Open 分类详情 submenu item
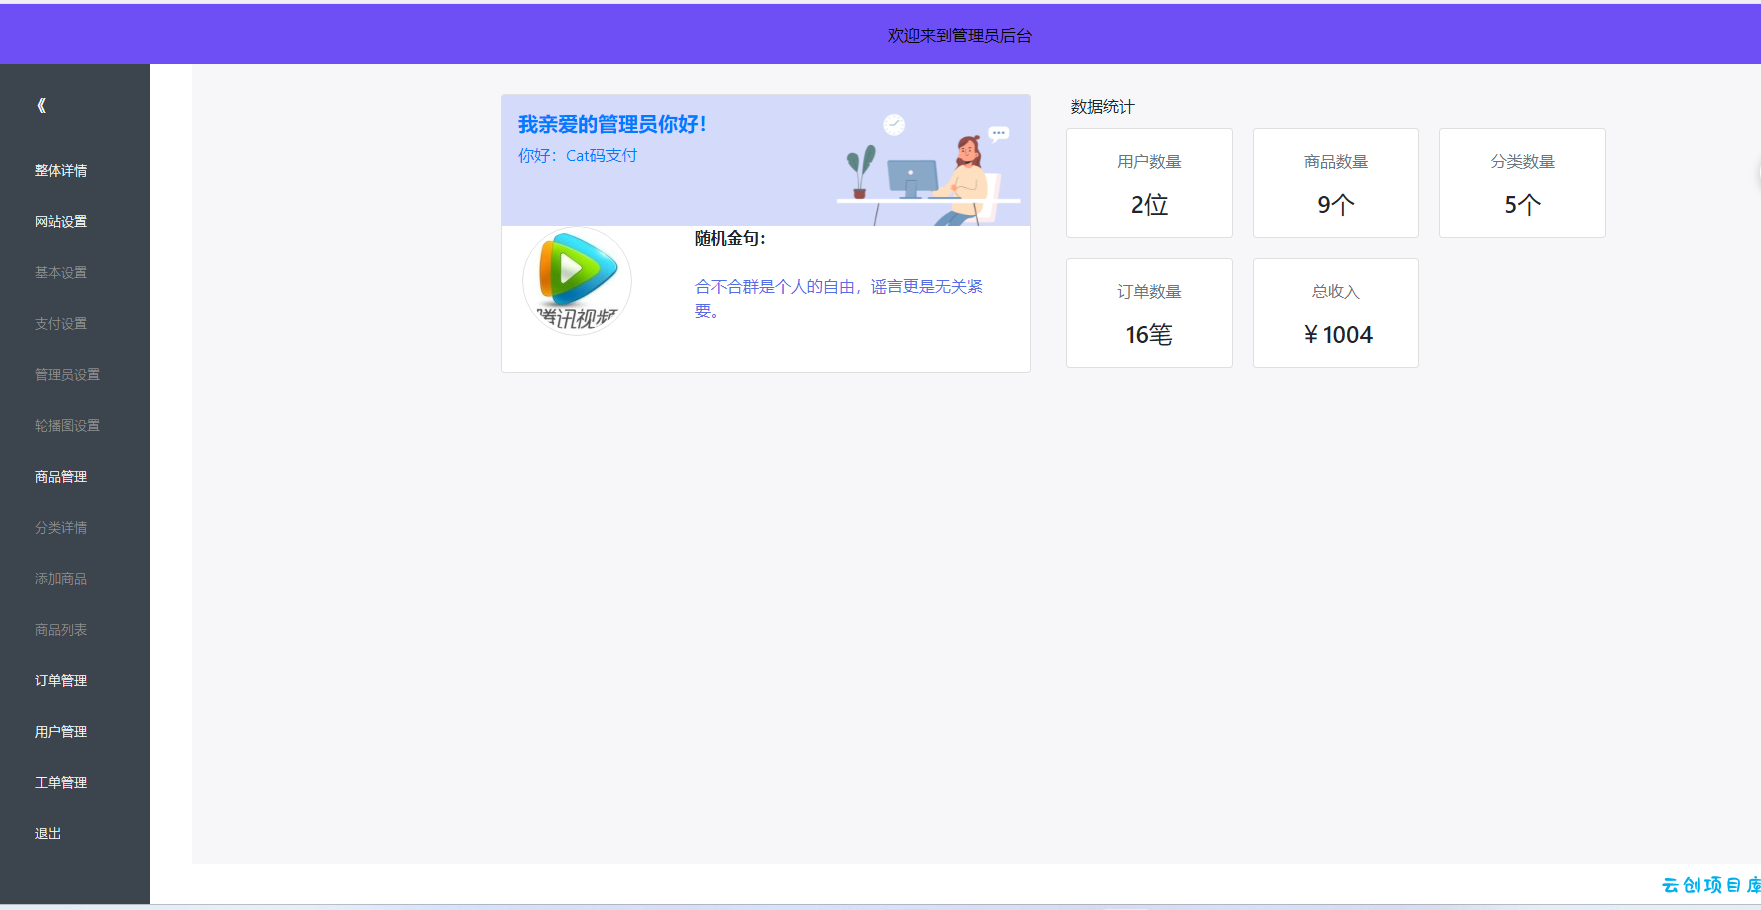Viewport: 1761px width, 910px height. tap(61, 528)
